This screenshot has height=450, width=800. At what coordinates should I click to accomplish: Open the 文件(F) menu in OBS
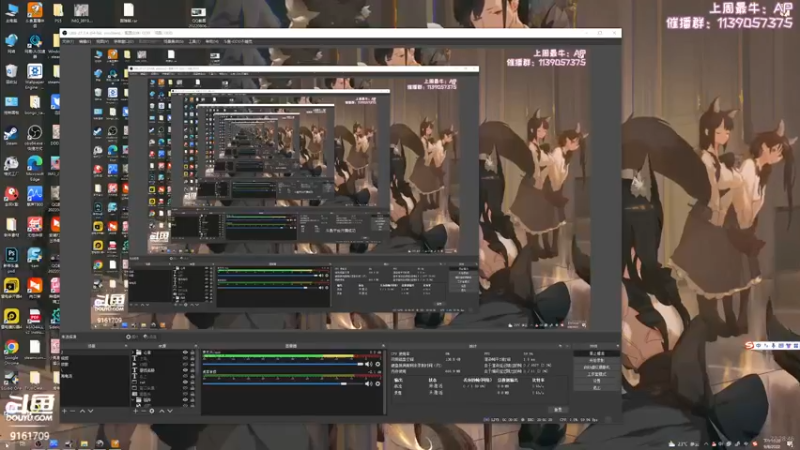coord(67,41)
